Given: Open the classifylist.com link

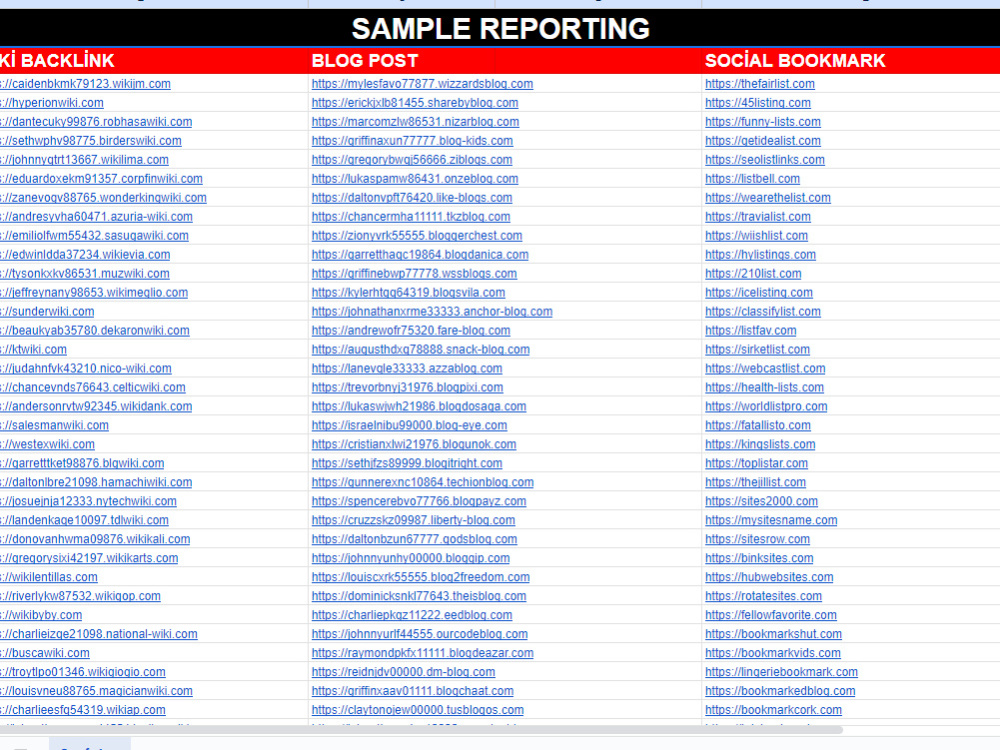Looking at the screenshot, I should pos(763,312).
